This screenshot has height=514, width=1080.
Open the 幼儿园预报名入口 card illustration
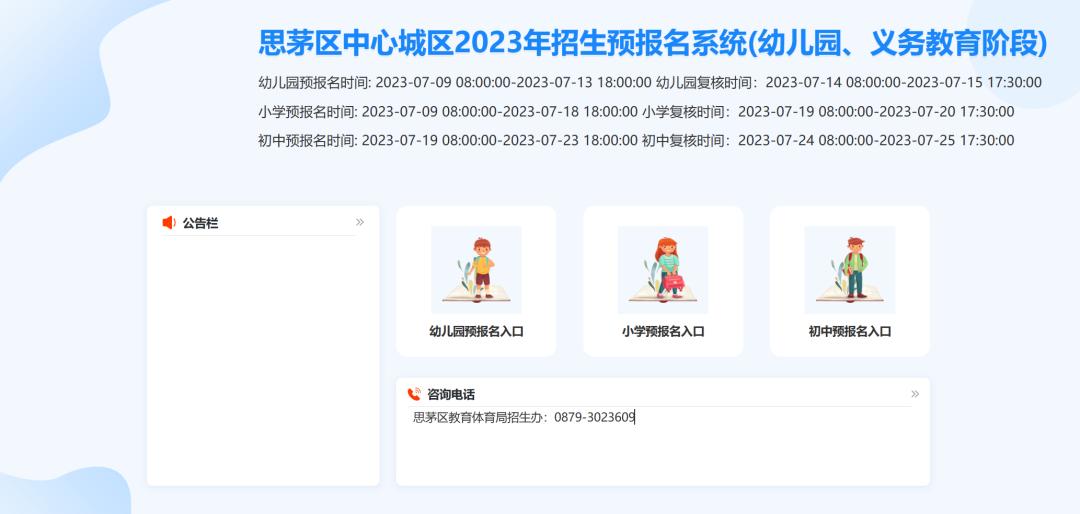pyautogui.click(x=476, y=270)
